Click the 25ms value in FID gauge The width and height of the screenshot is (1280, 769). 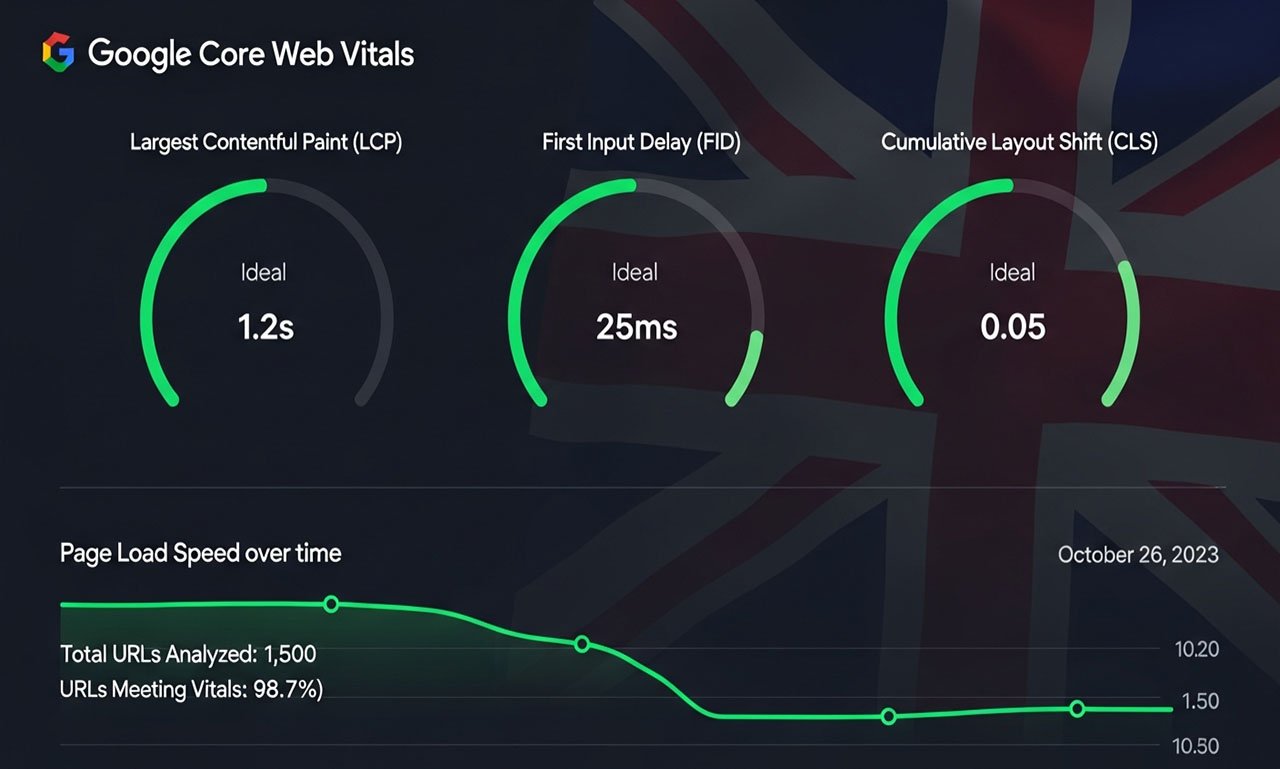click(636, 326)
